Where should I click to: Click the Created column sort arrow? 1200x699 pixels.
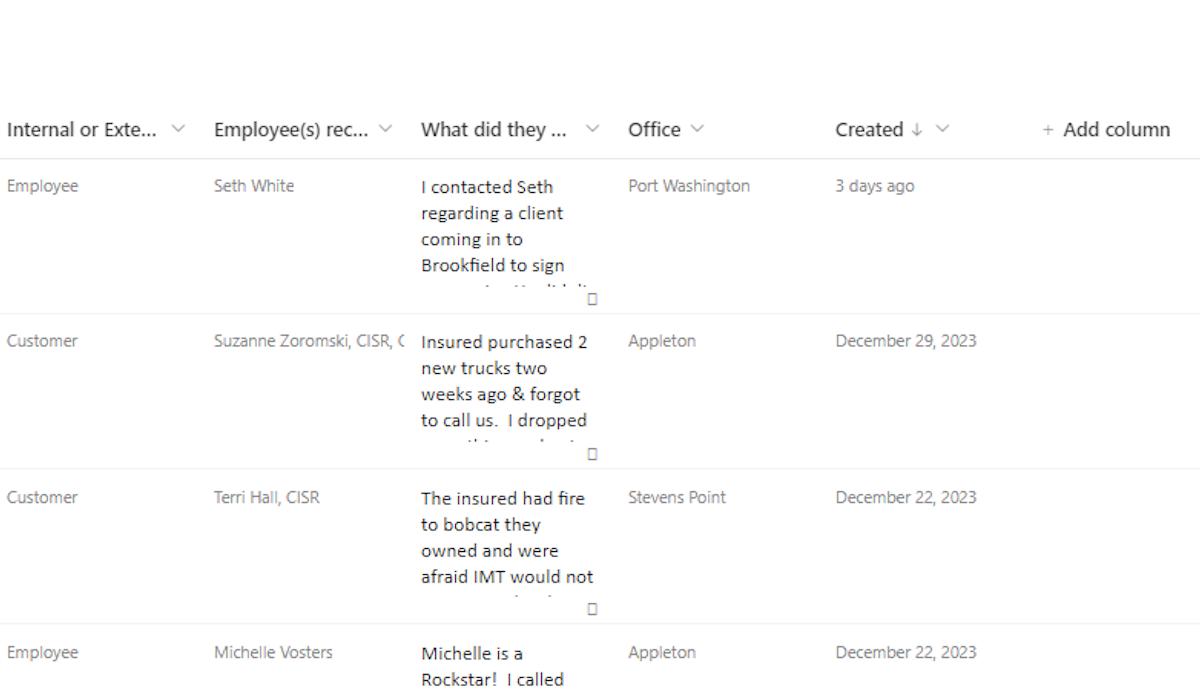click(x=917, y=130)
